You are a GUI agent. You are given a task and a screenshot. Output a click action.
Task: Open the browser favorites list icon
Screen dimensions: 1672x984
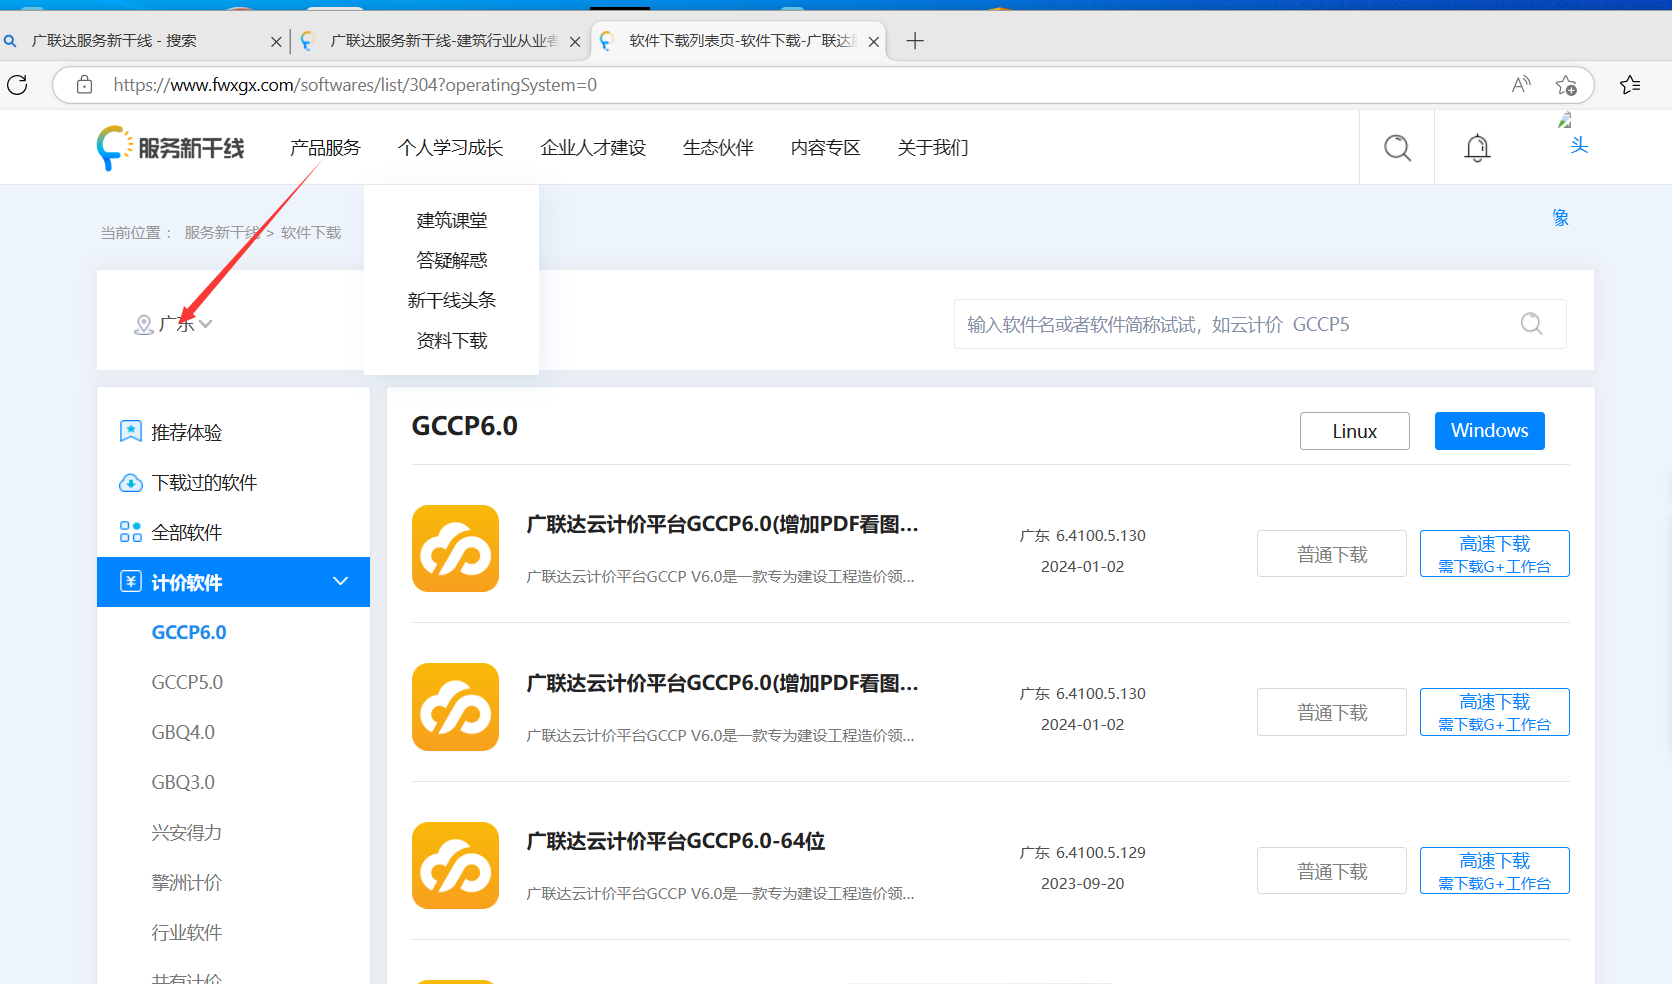tap(1630, 85)
